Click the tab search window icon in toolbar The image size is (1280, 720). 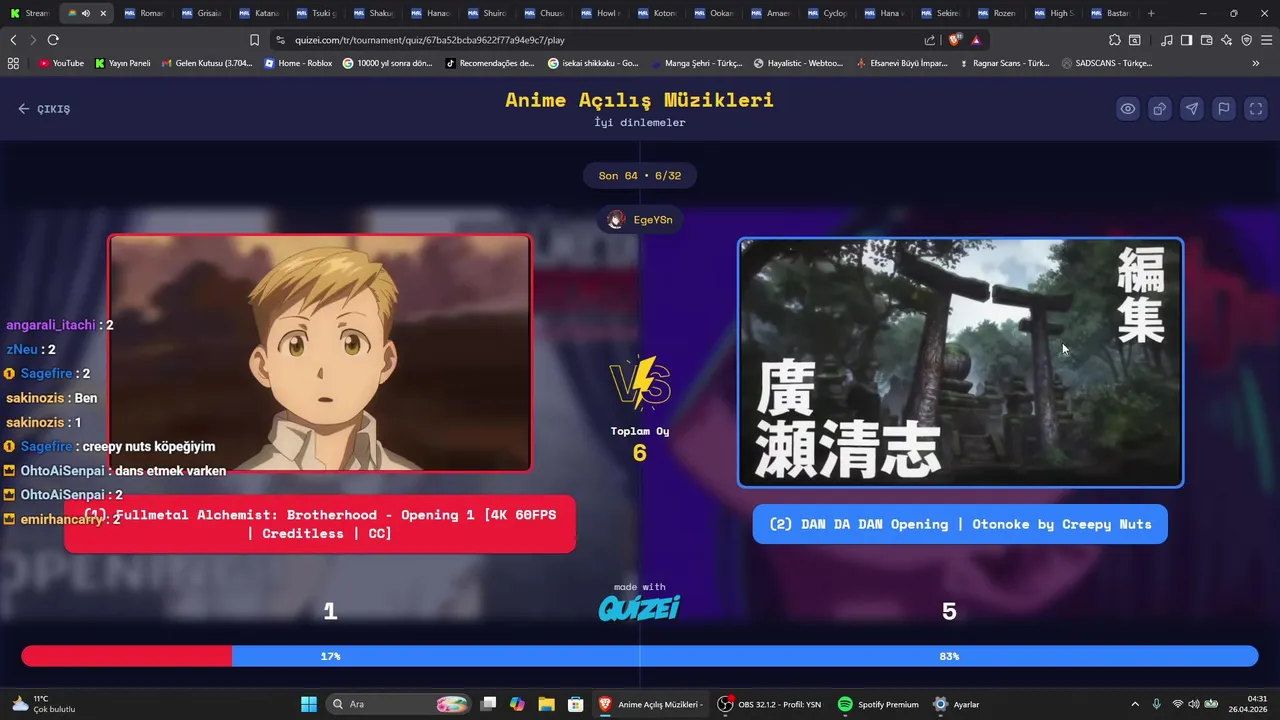pyautogui.click(x=1135, y=40)
